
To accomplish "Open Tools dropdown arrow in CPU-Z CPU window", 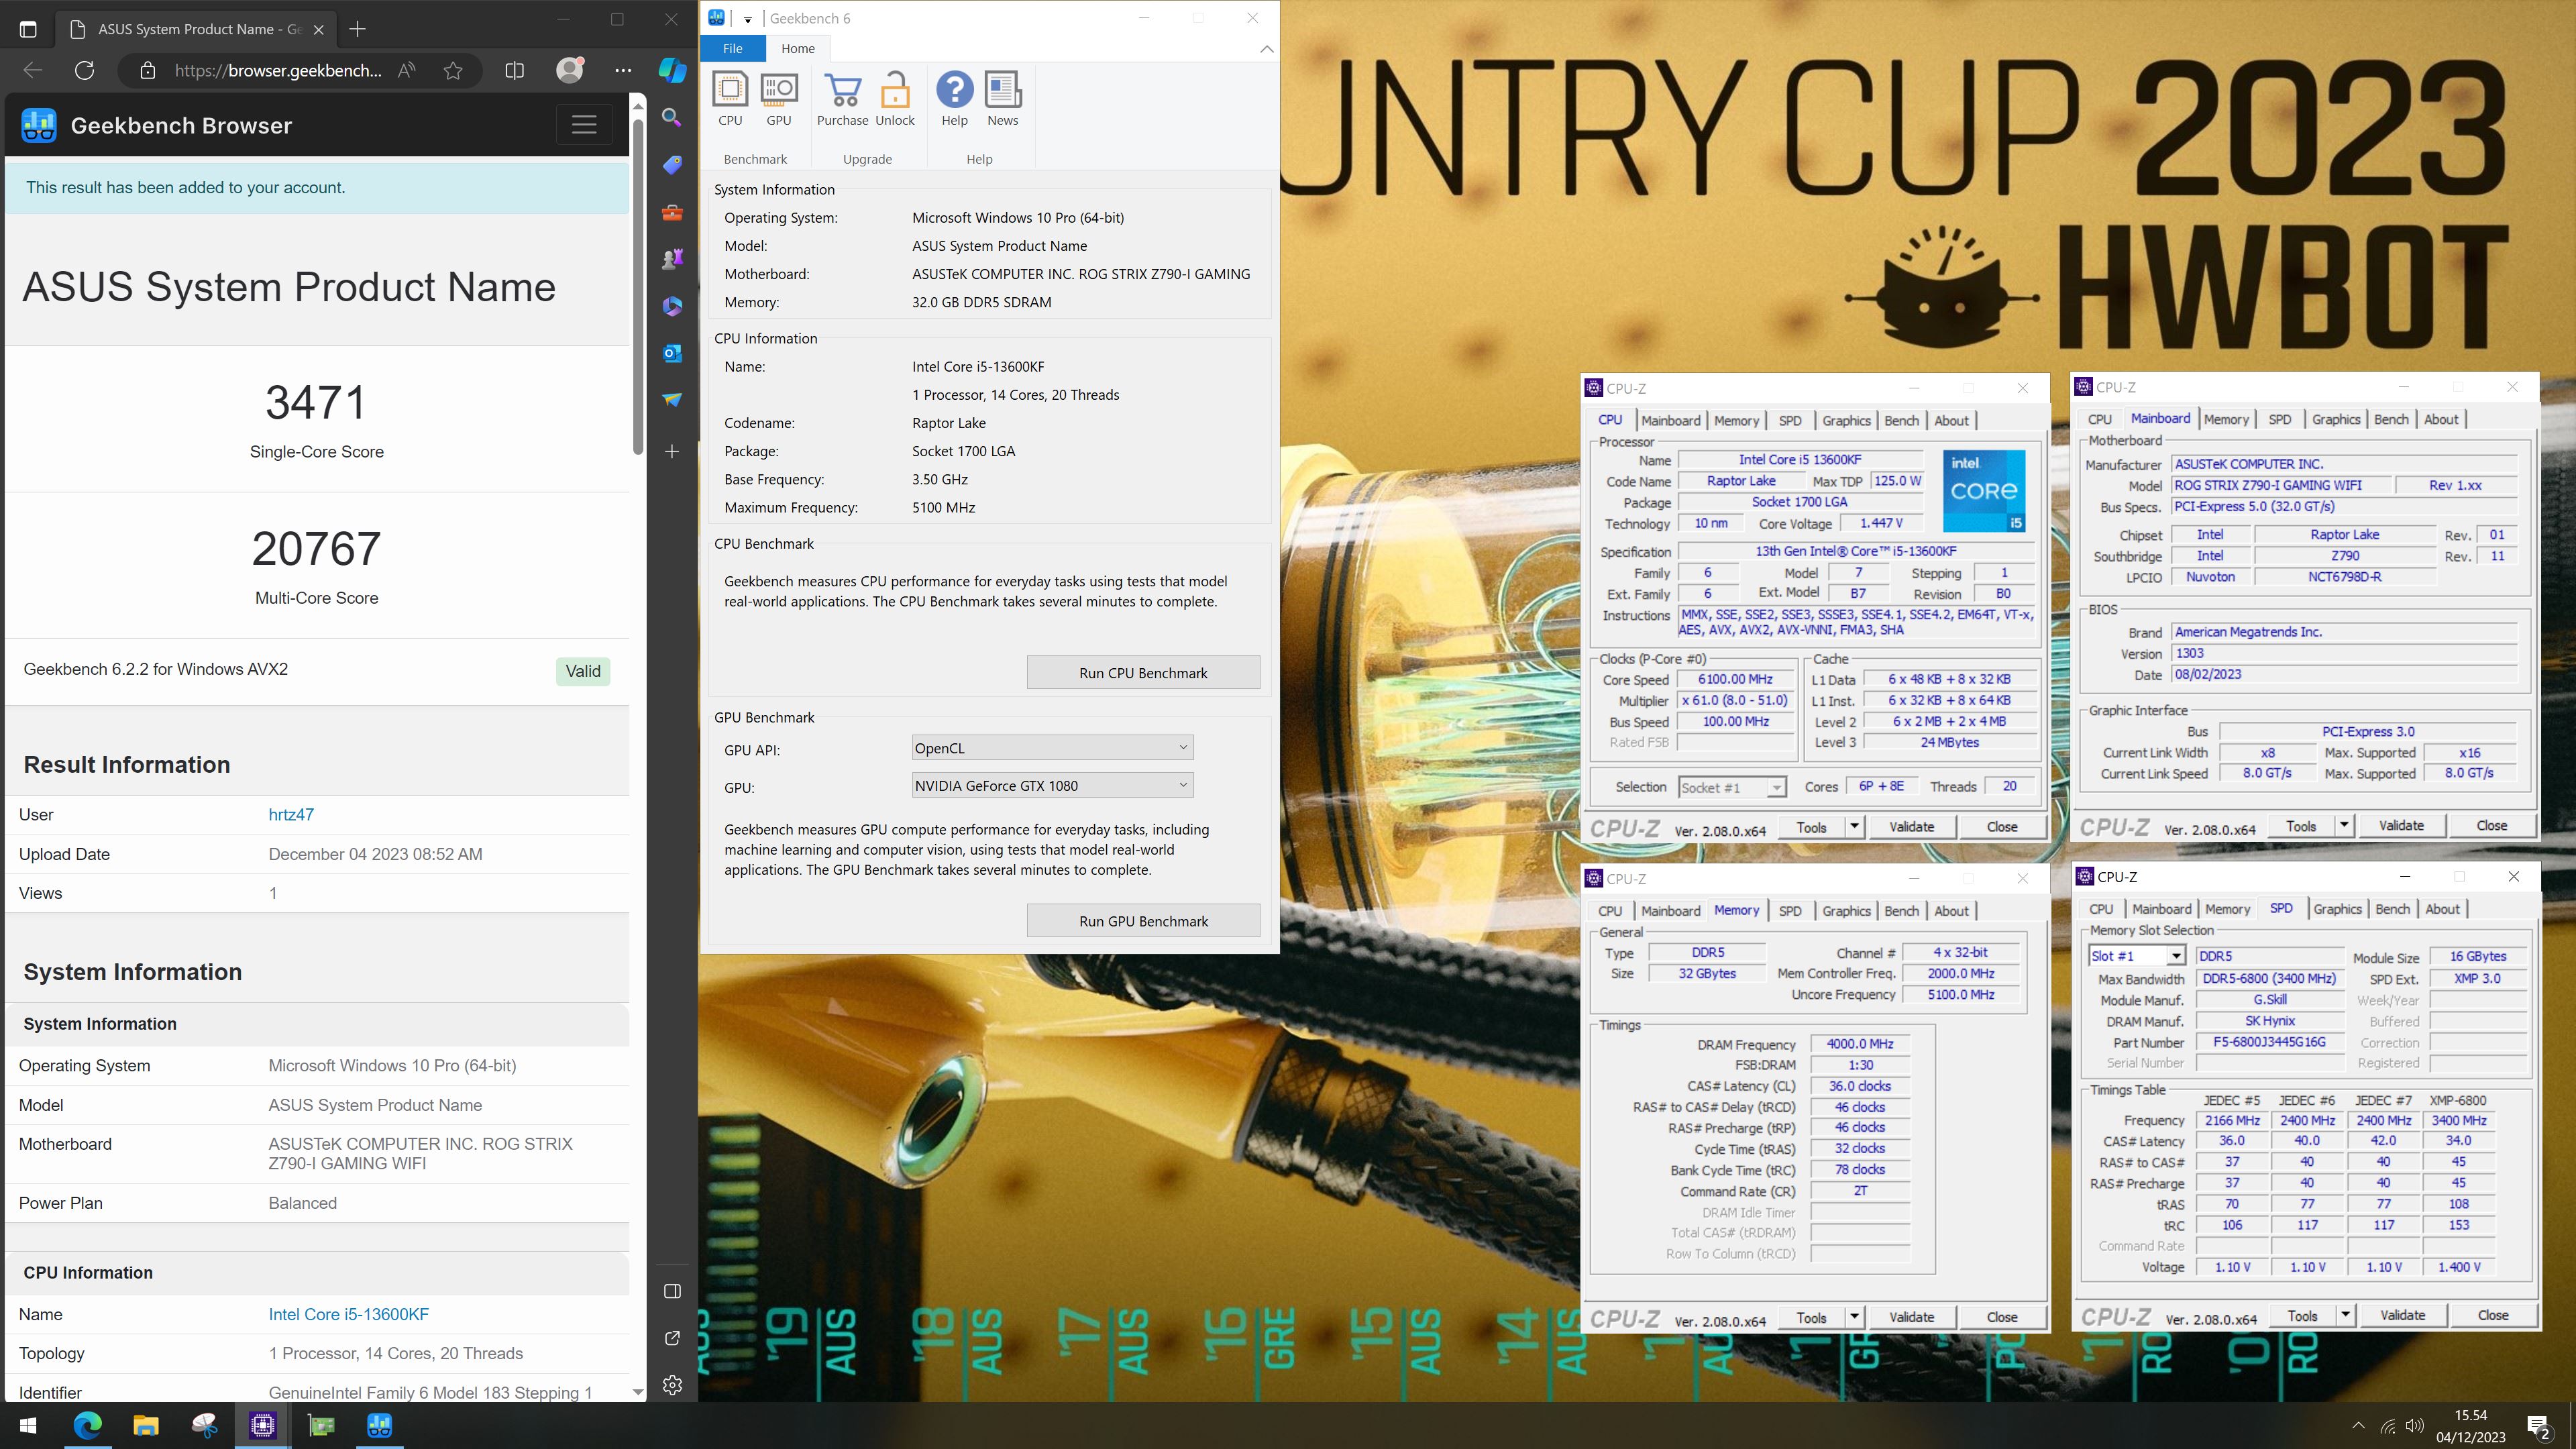I will [1854, 826].
